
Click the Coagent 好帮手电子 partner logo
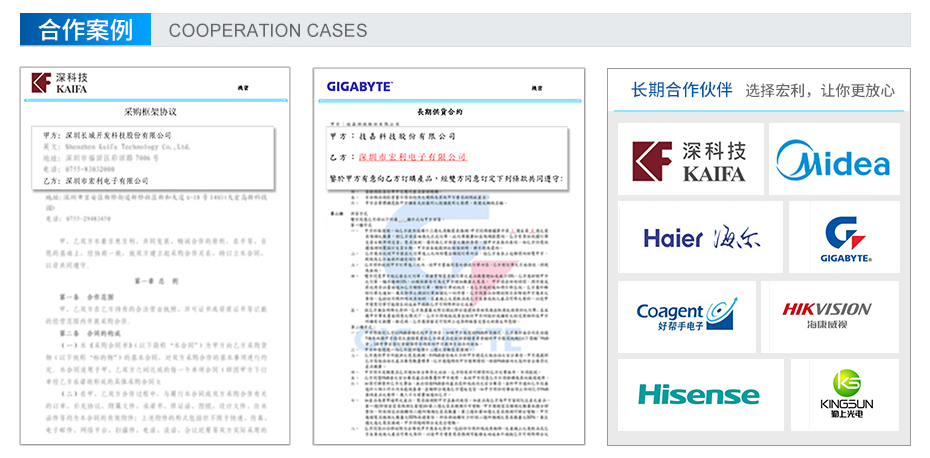(687, 314)
